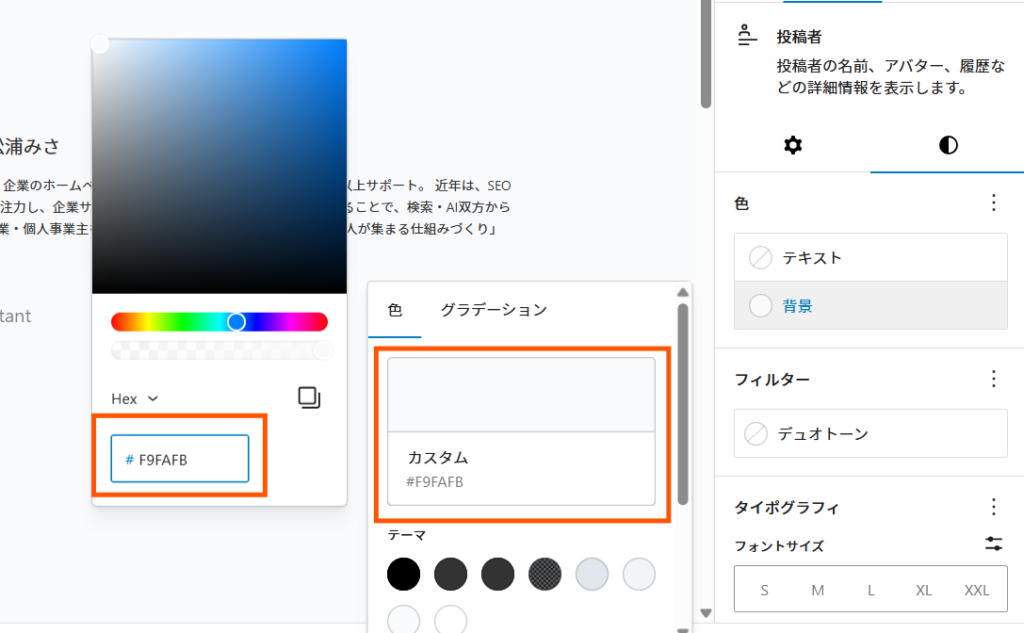Switch to the グラデーション tab
The height and width of the screenshot is (633, 1024).
point(493,310)
